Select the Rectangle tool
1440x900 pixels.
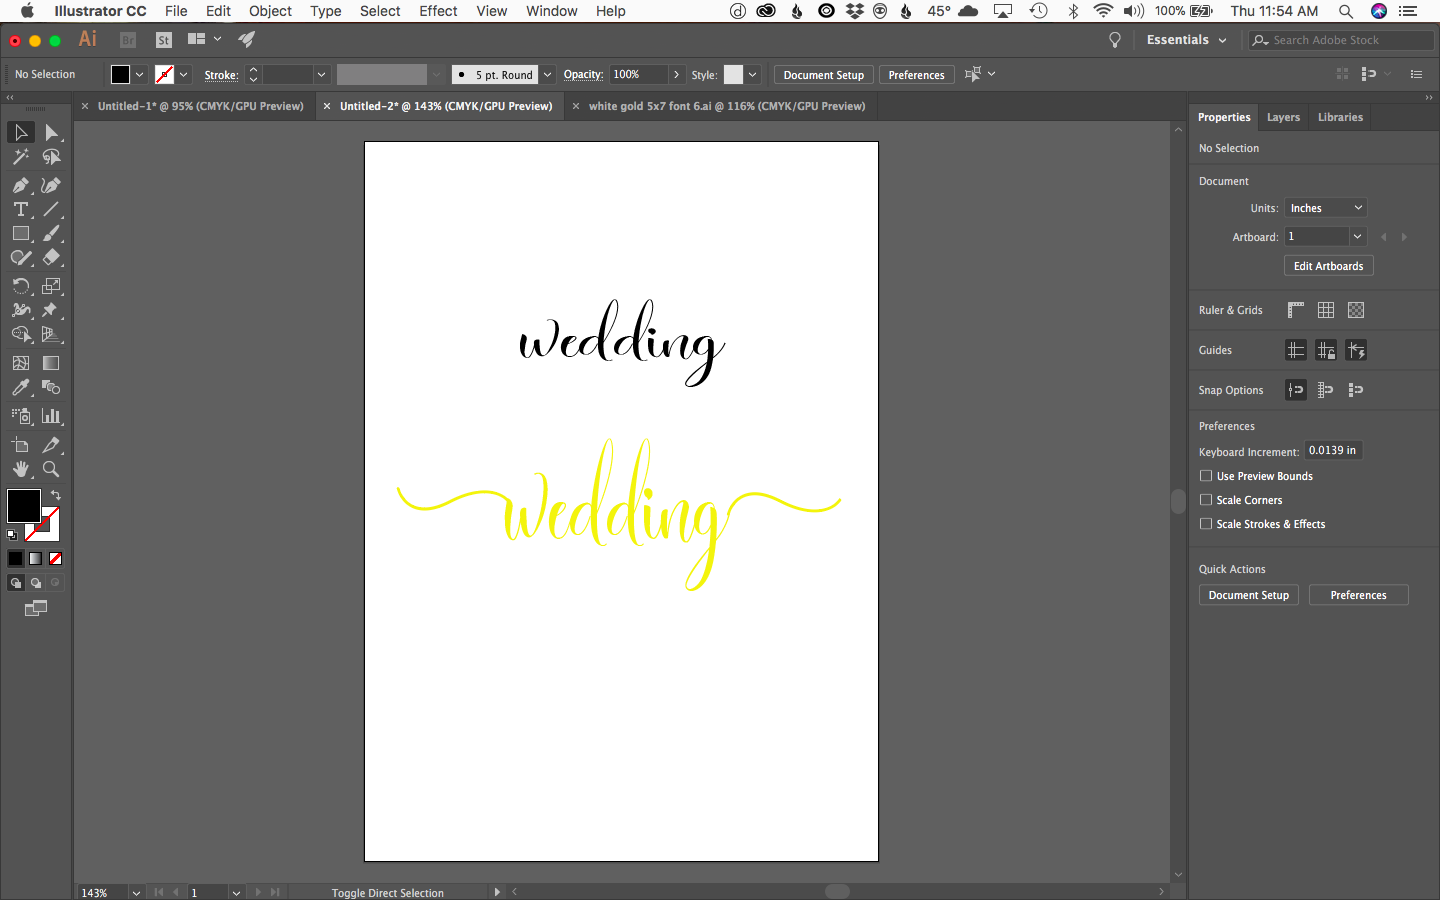(21, 233)
